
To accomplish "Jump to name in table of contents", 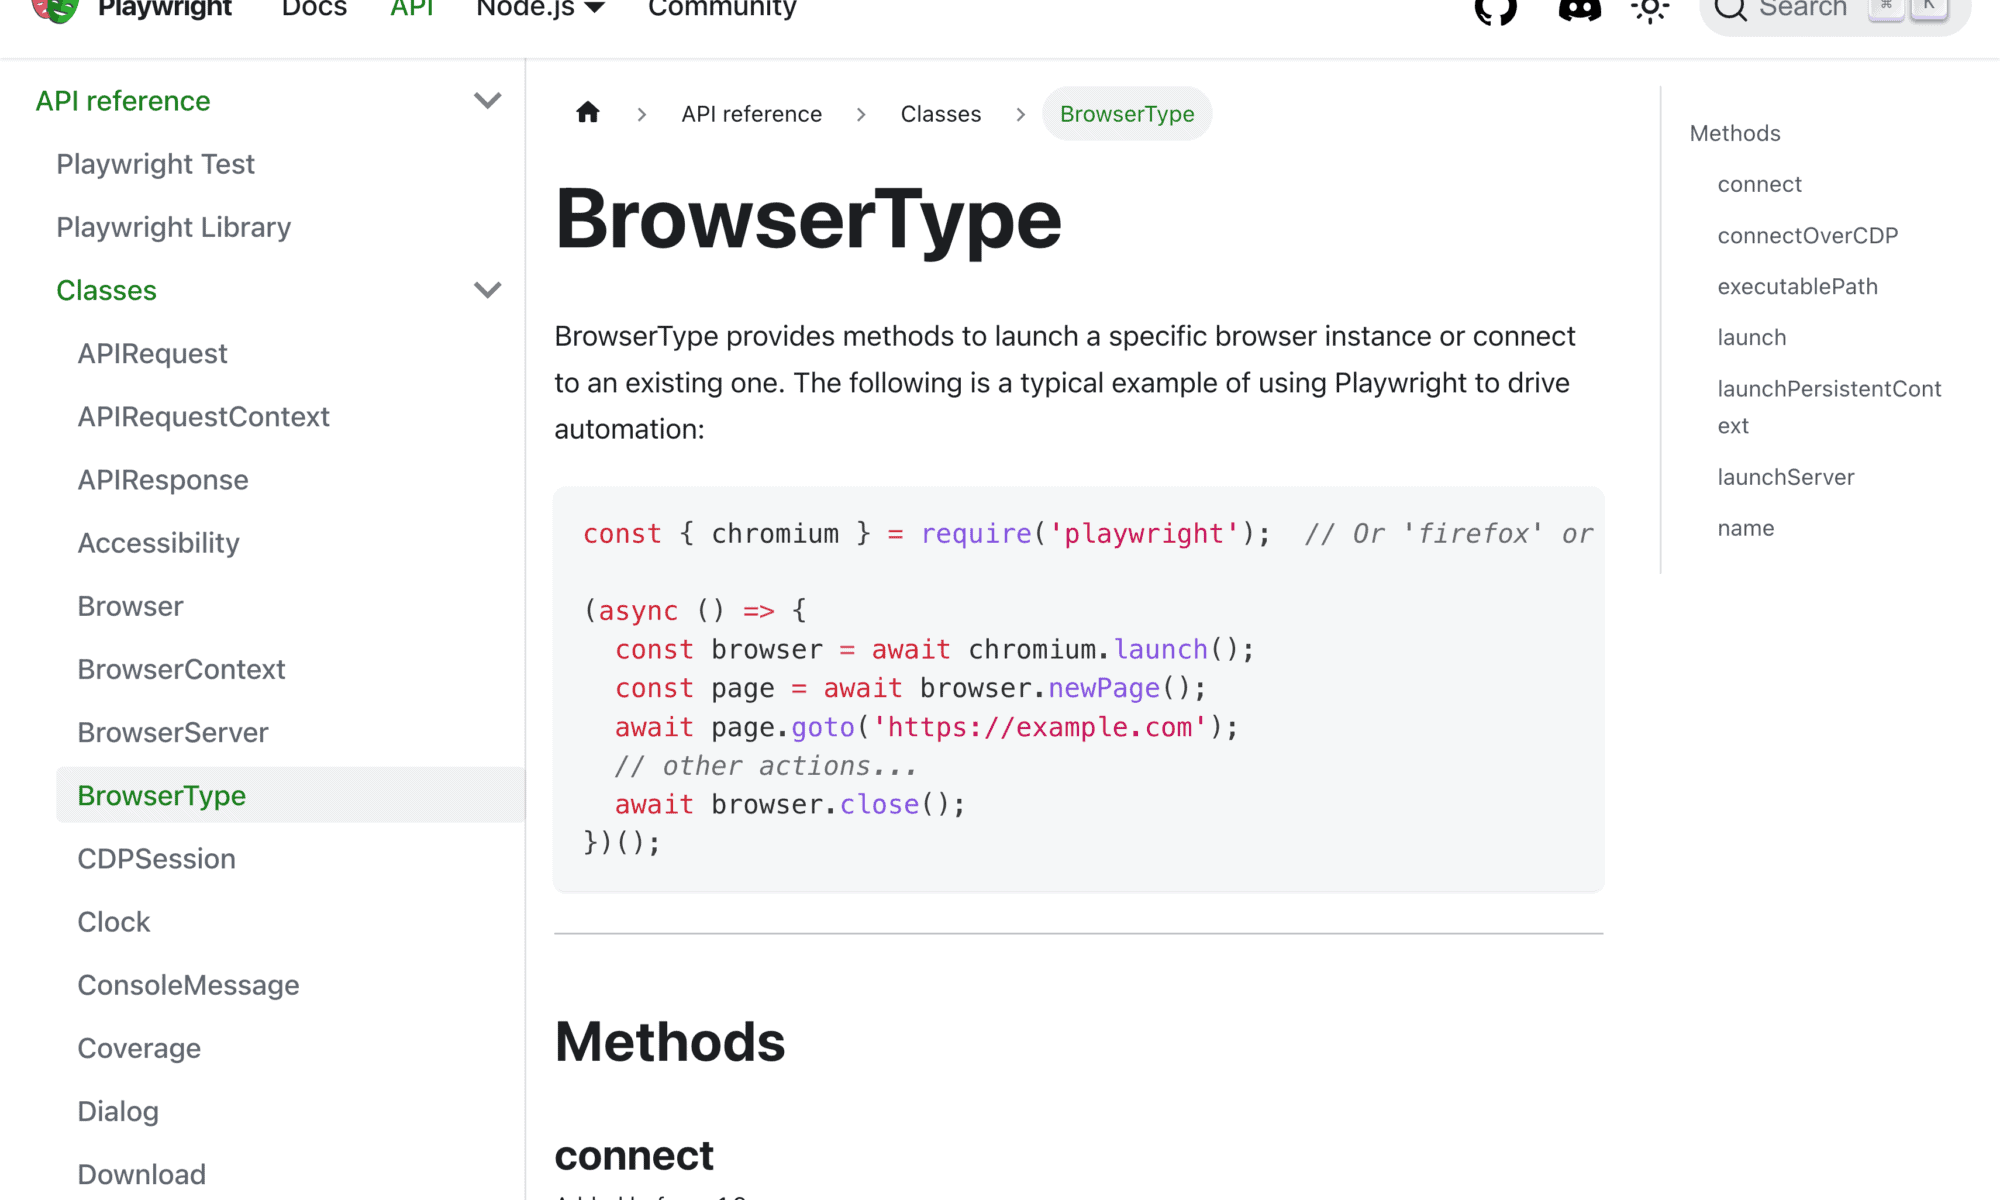I will pos(1745,528).
